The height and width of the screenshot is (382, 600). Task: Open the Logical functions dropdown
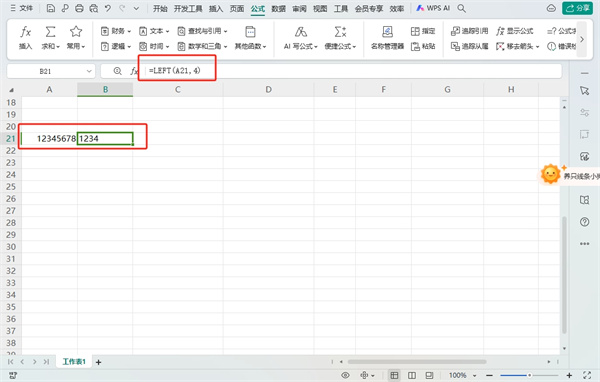pyautogui.click(x=116, y=46)
